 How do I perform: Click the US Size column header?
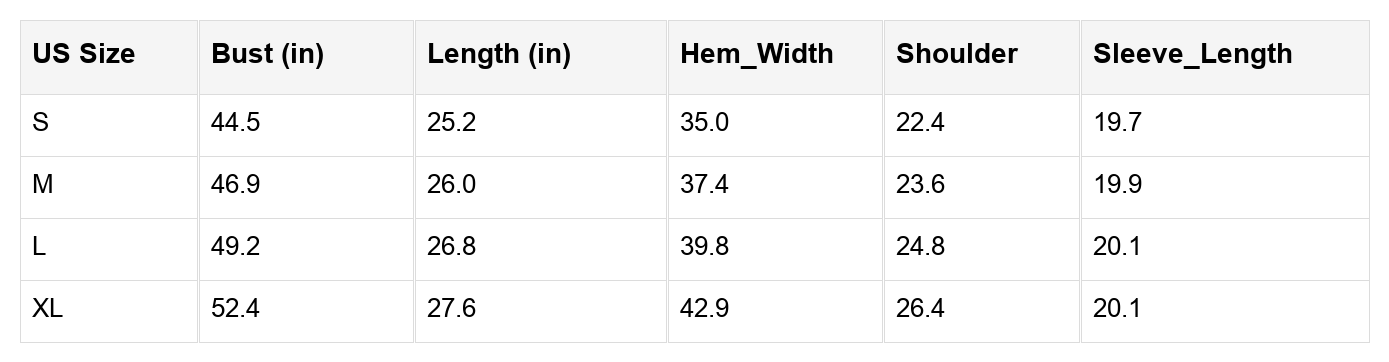(x=109, y=58)
